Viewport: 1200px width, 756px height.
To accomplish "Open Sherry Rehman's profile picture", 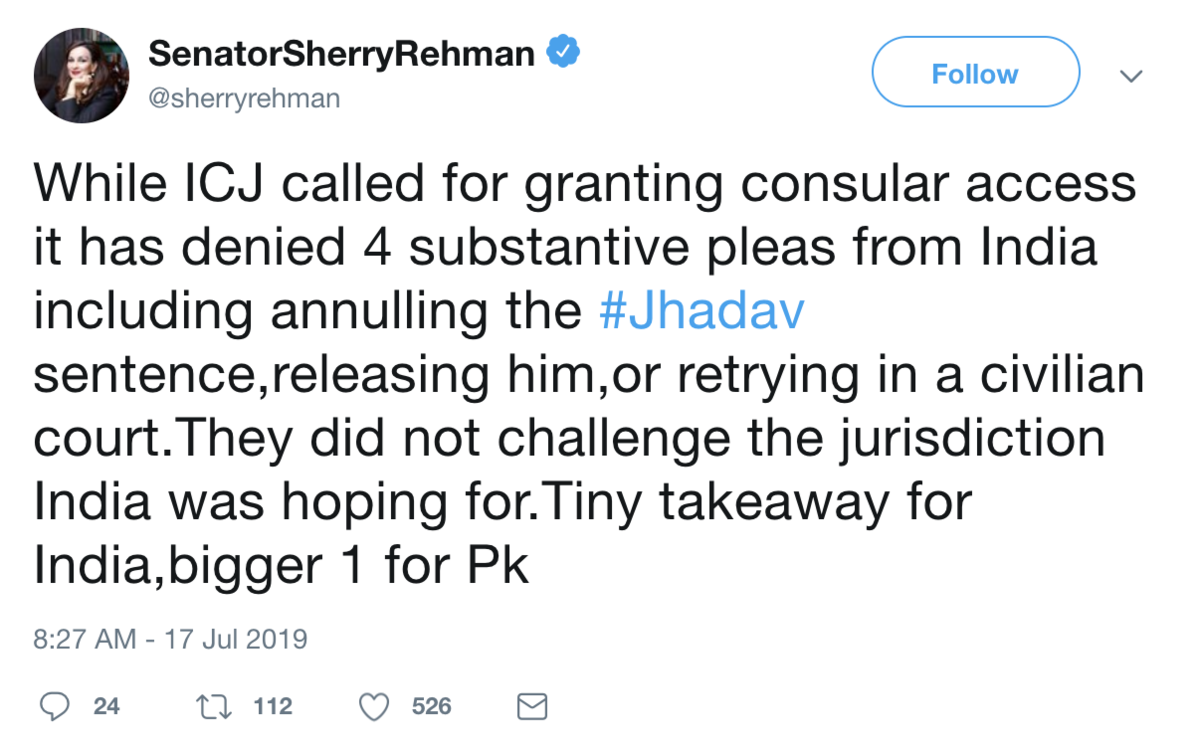I will [82, 75].
